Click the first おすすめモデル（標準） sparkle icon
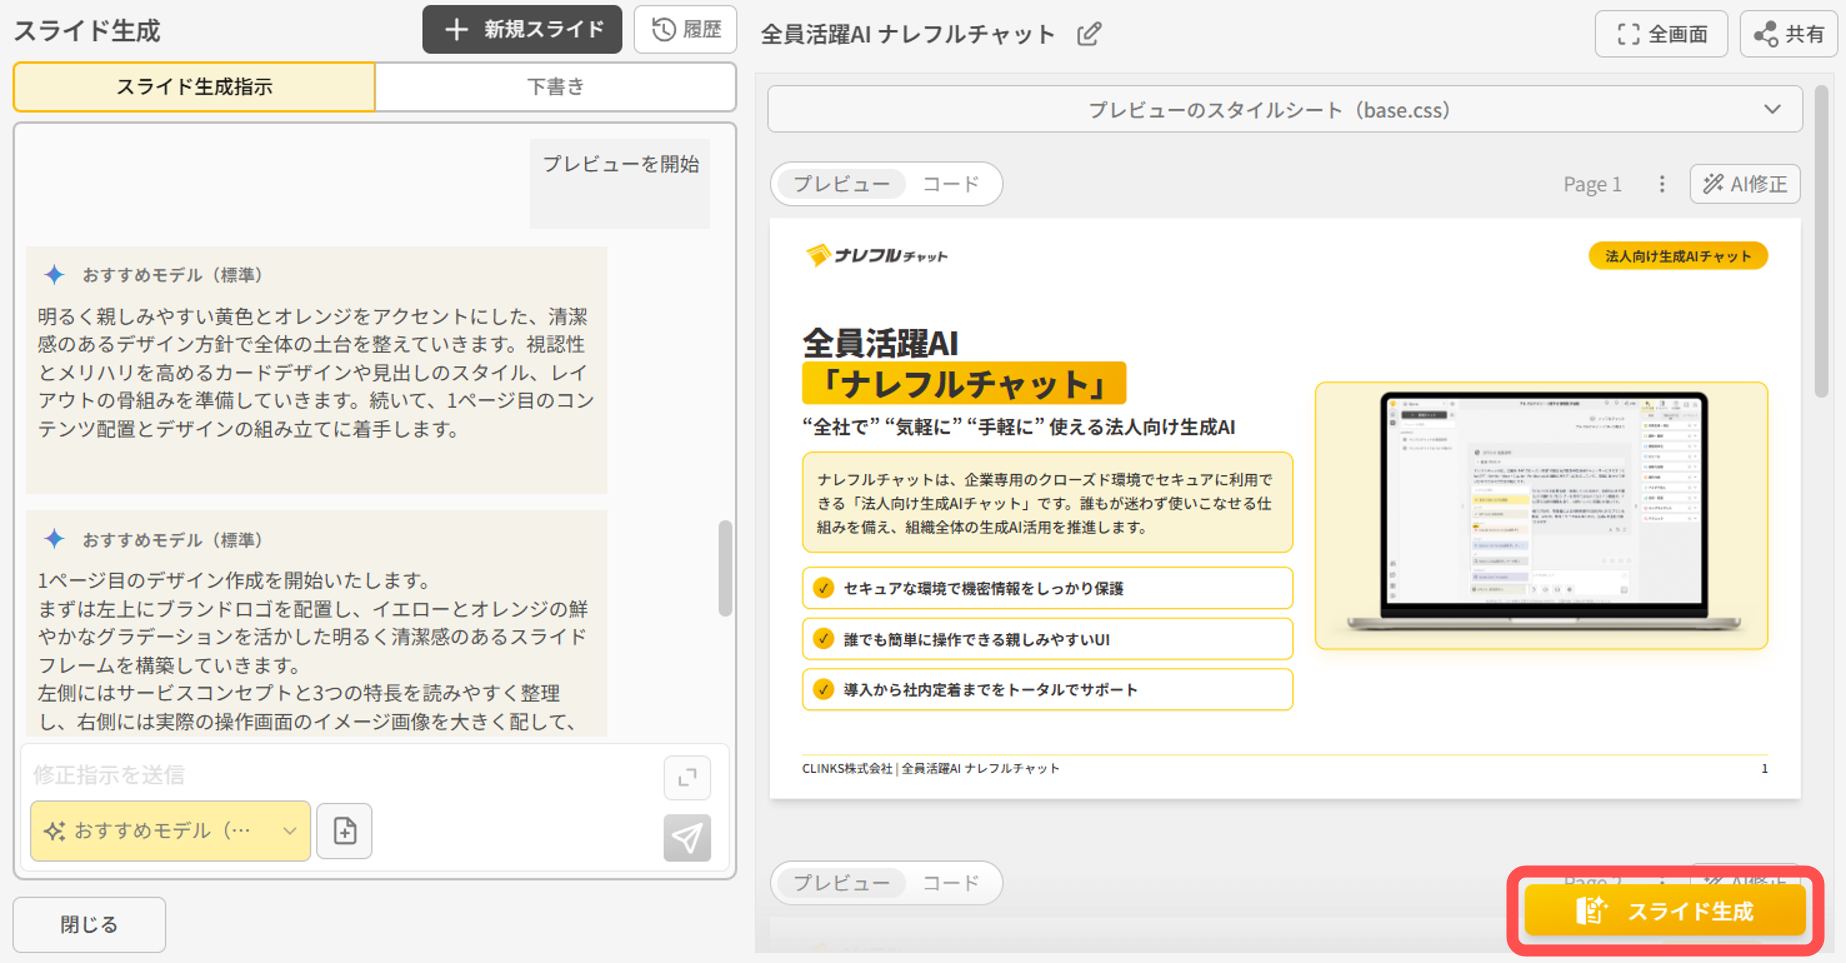The image size is (1846, 963). point(54,274)
